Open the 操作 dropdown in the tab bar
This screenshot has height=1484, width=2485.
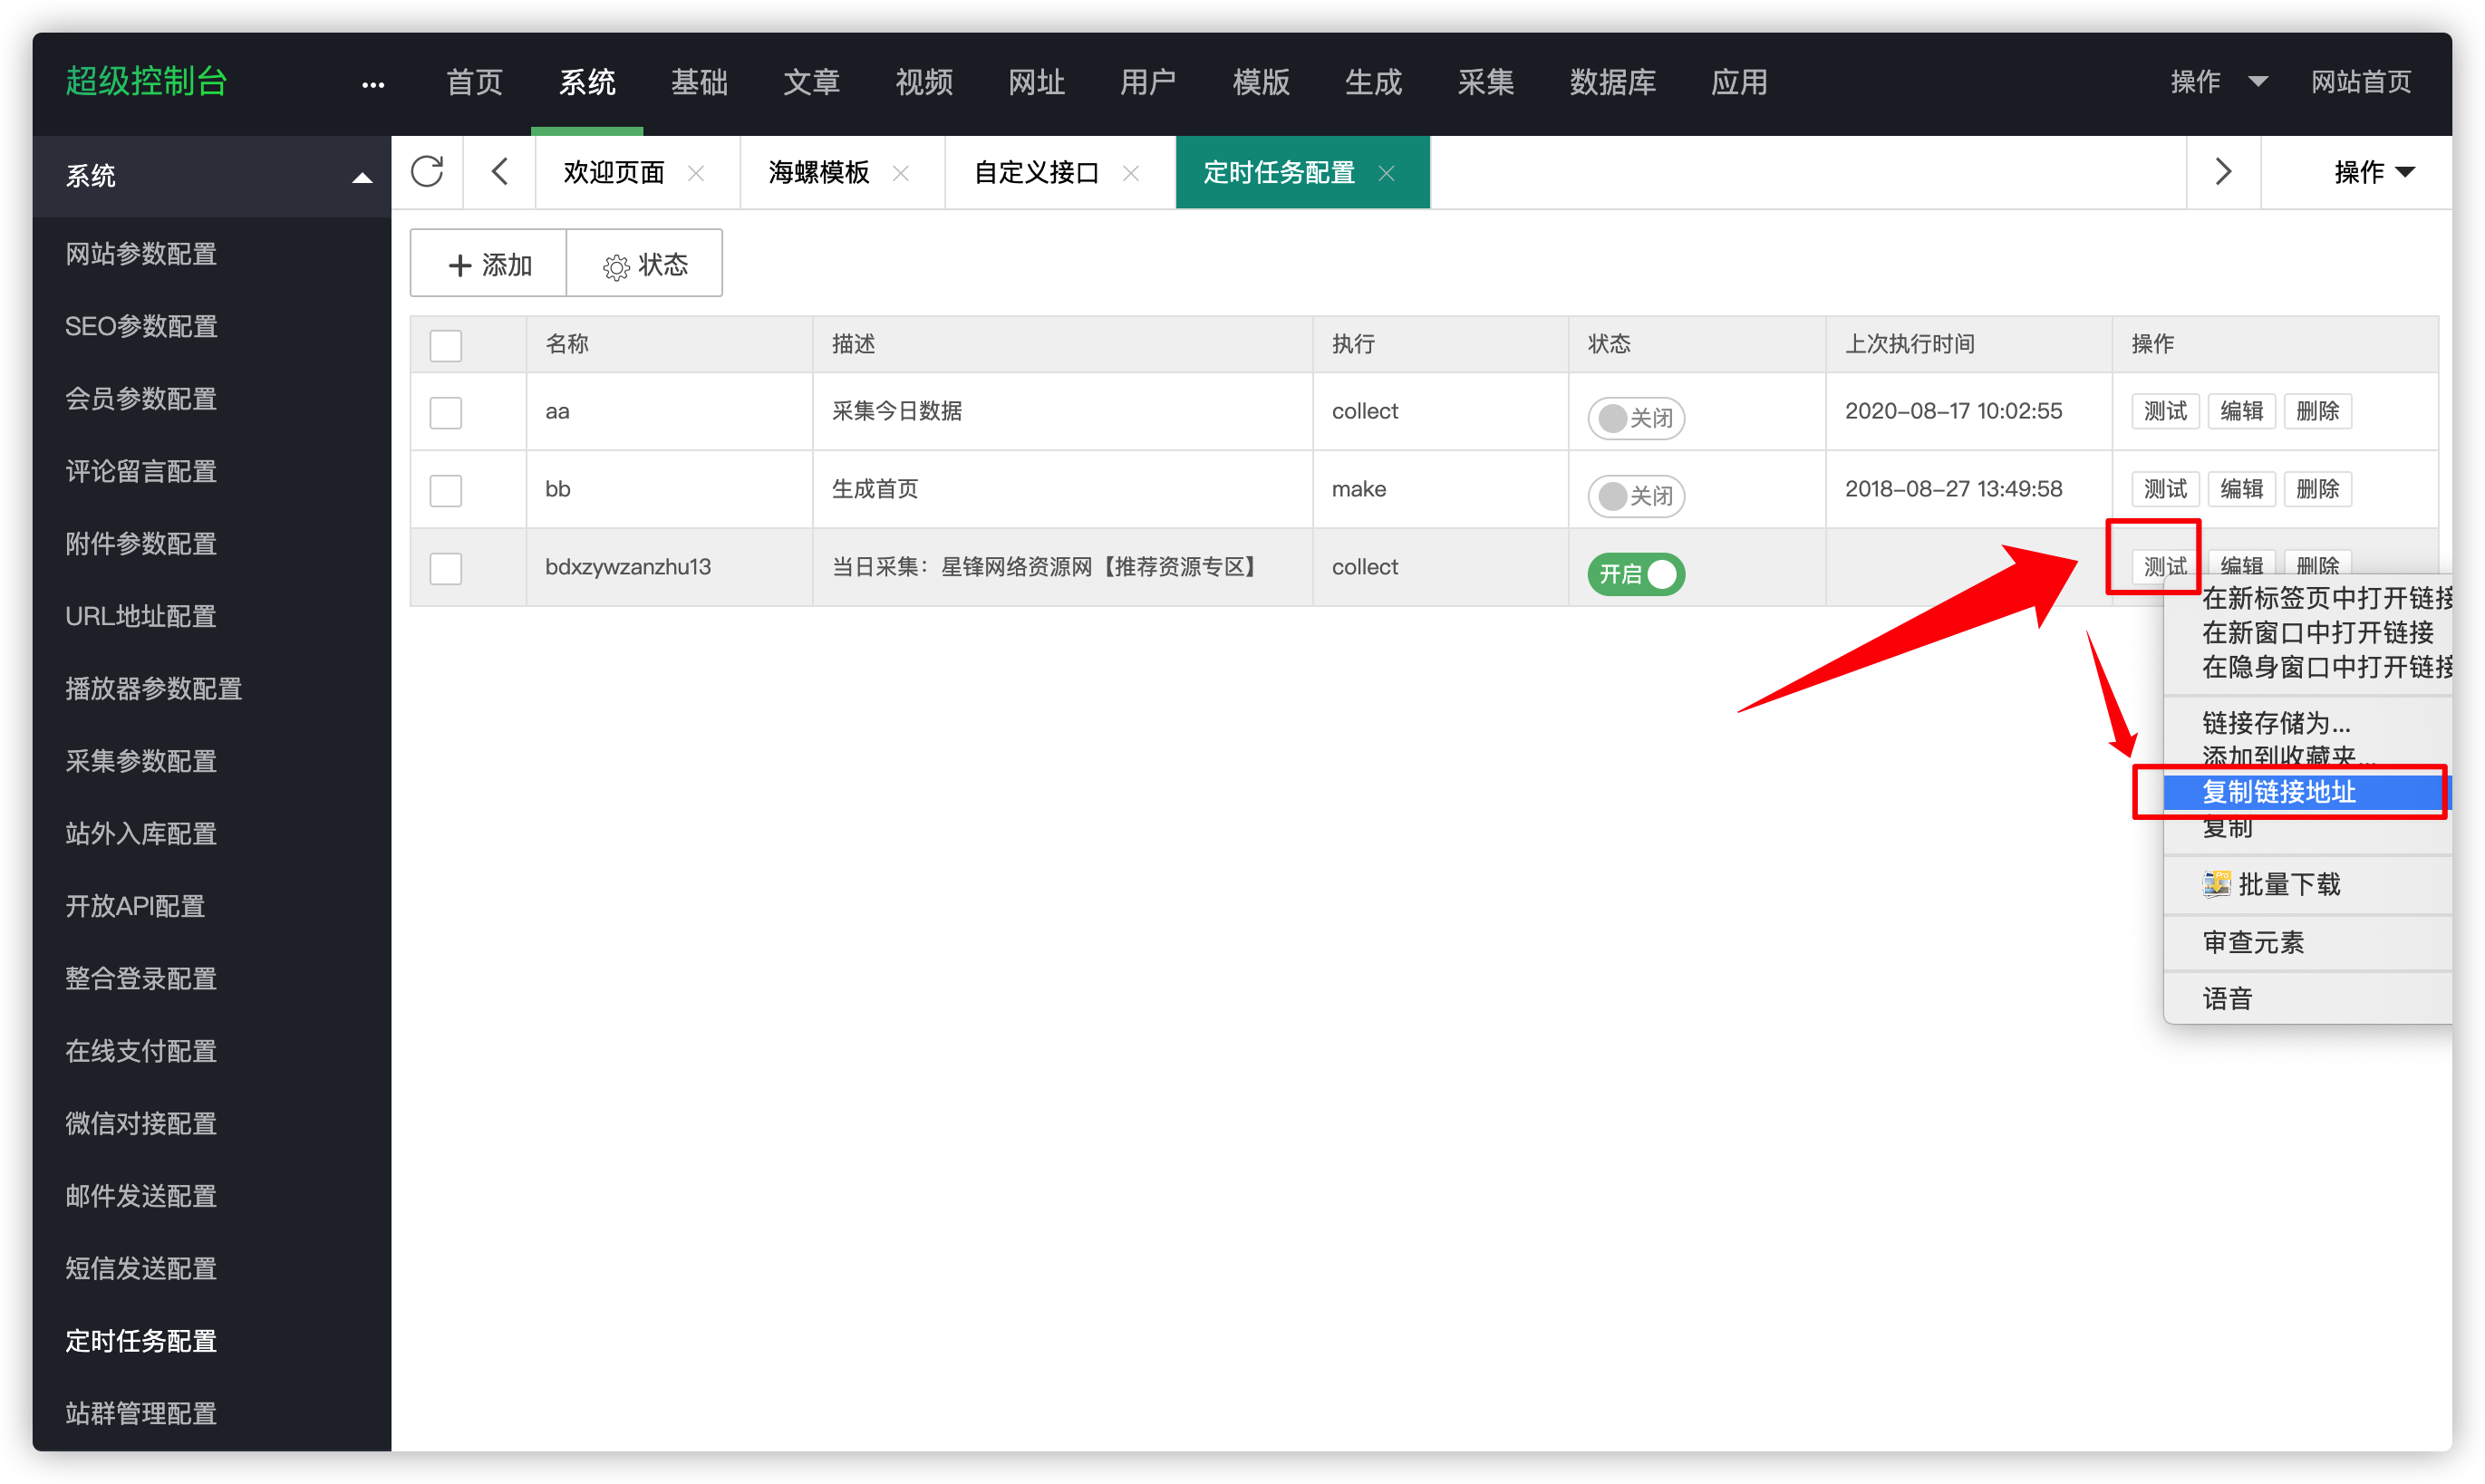(2374, 172)
